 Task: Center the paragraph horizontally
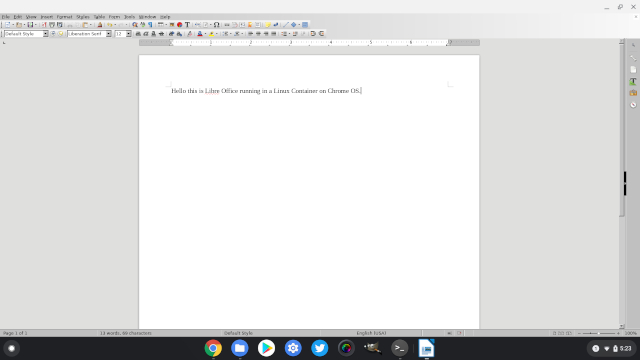point(258,34)
